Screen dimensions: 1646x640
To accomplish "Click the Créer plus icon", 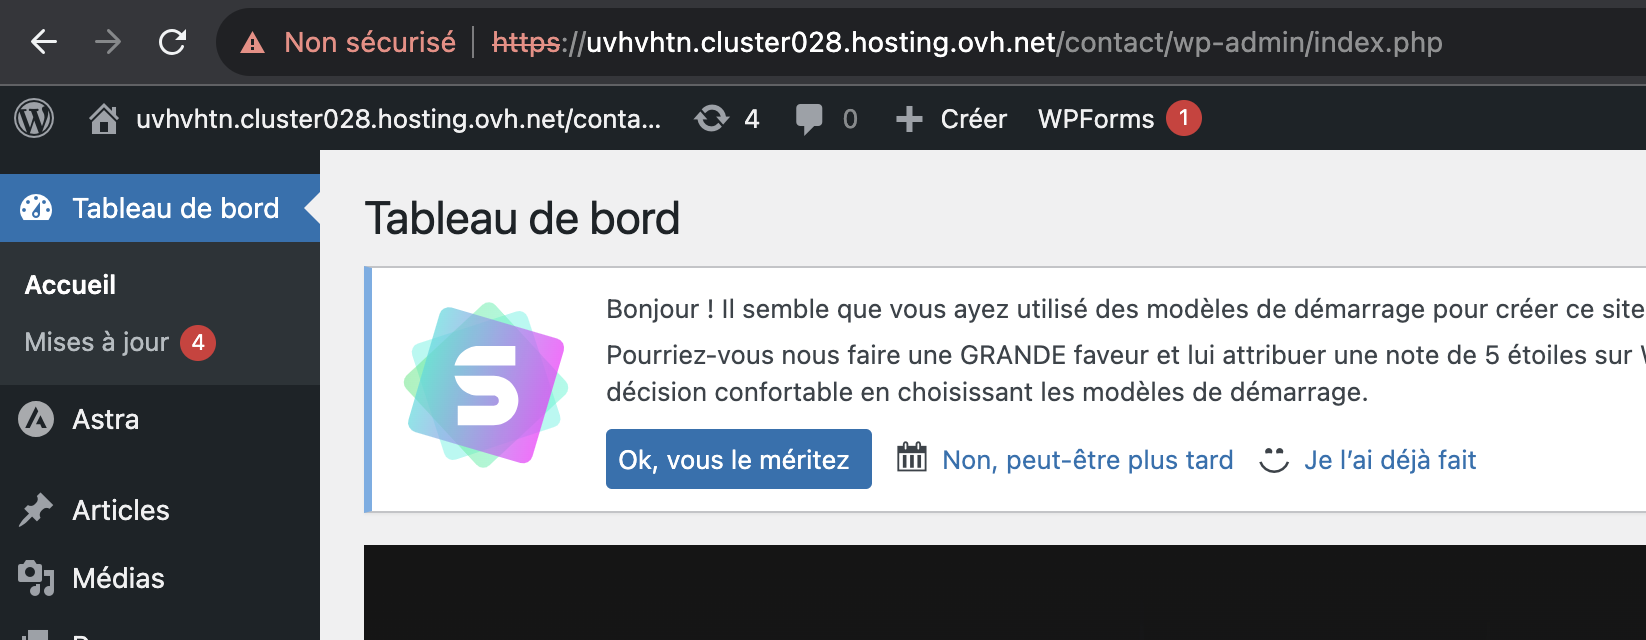I will pyautogui.click(x=909, y=120).
